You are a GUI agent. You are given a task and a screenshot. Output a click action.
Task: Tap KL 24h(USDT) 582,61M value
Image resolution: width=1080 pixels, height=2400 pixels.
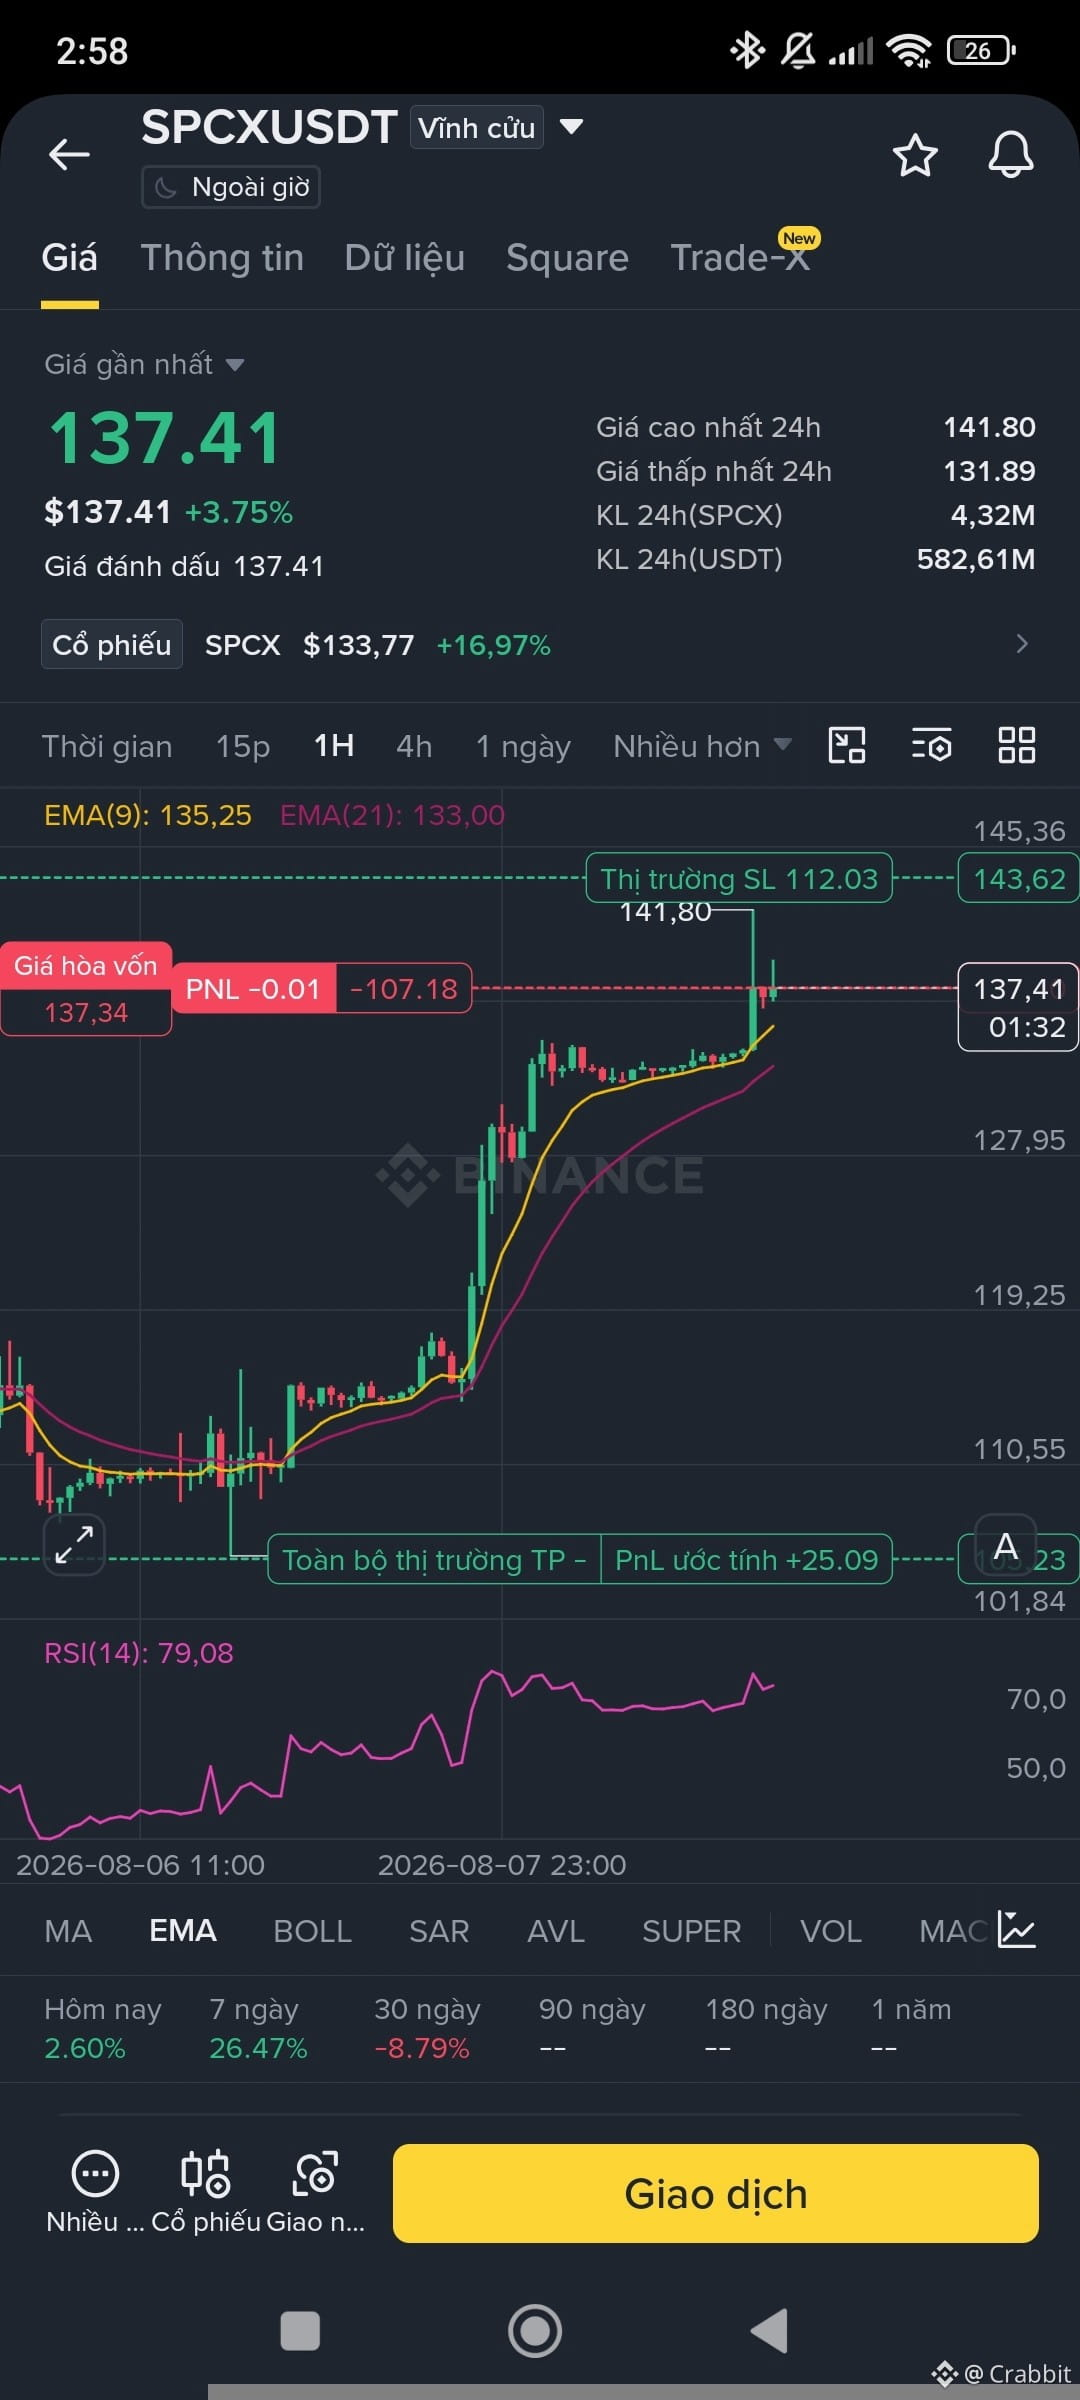coord(976,559)
